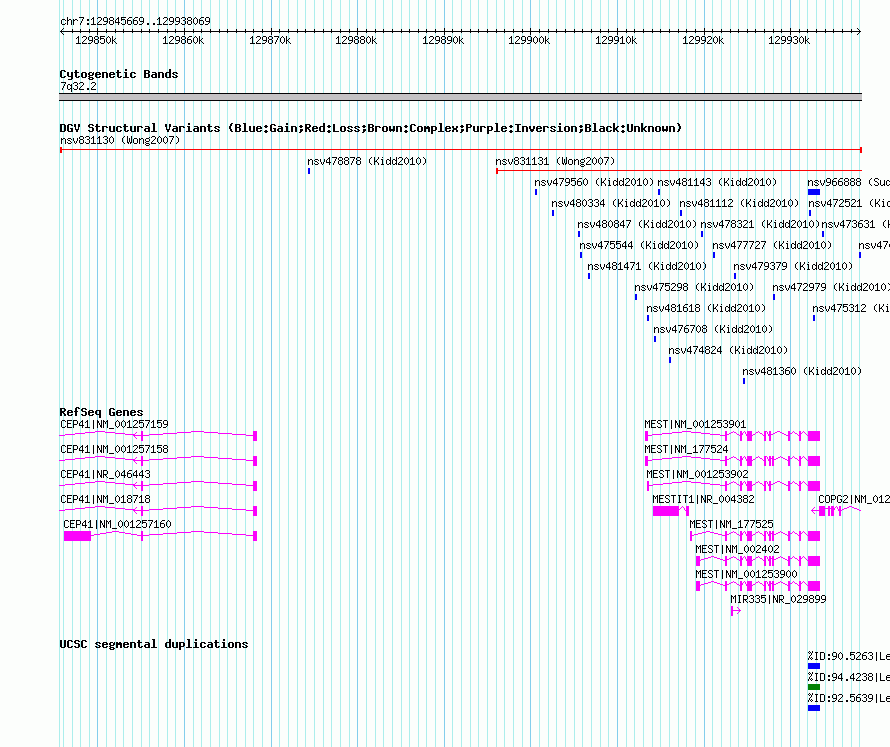Click the 129930k ruler tick label
Screen dimensions: 890x747
pyautogui.click(x=789, y=40)
